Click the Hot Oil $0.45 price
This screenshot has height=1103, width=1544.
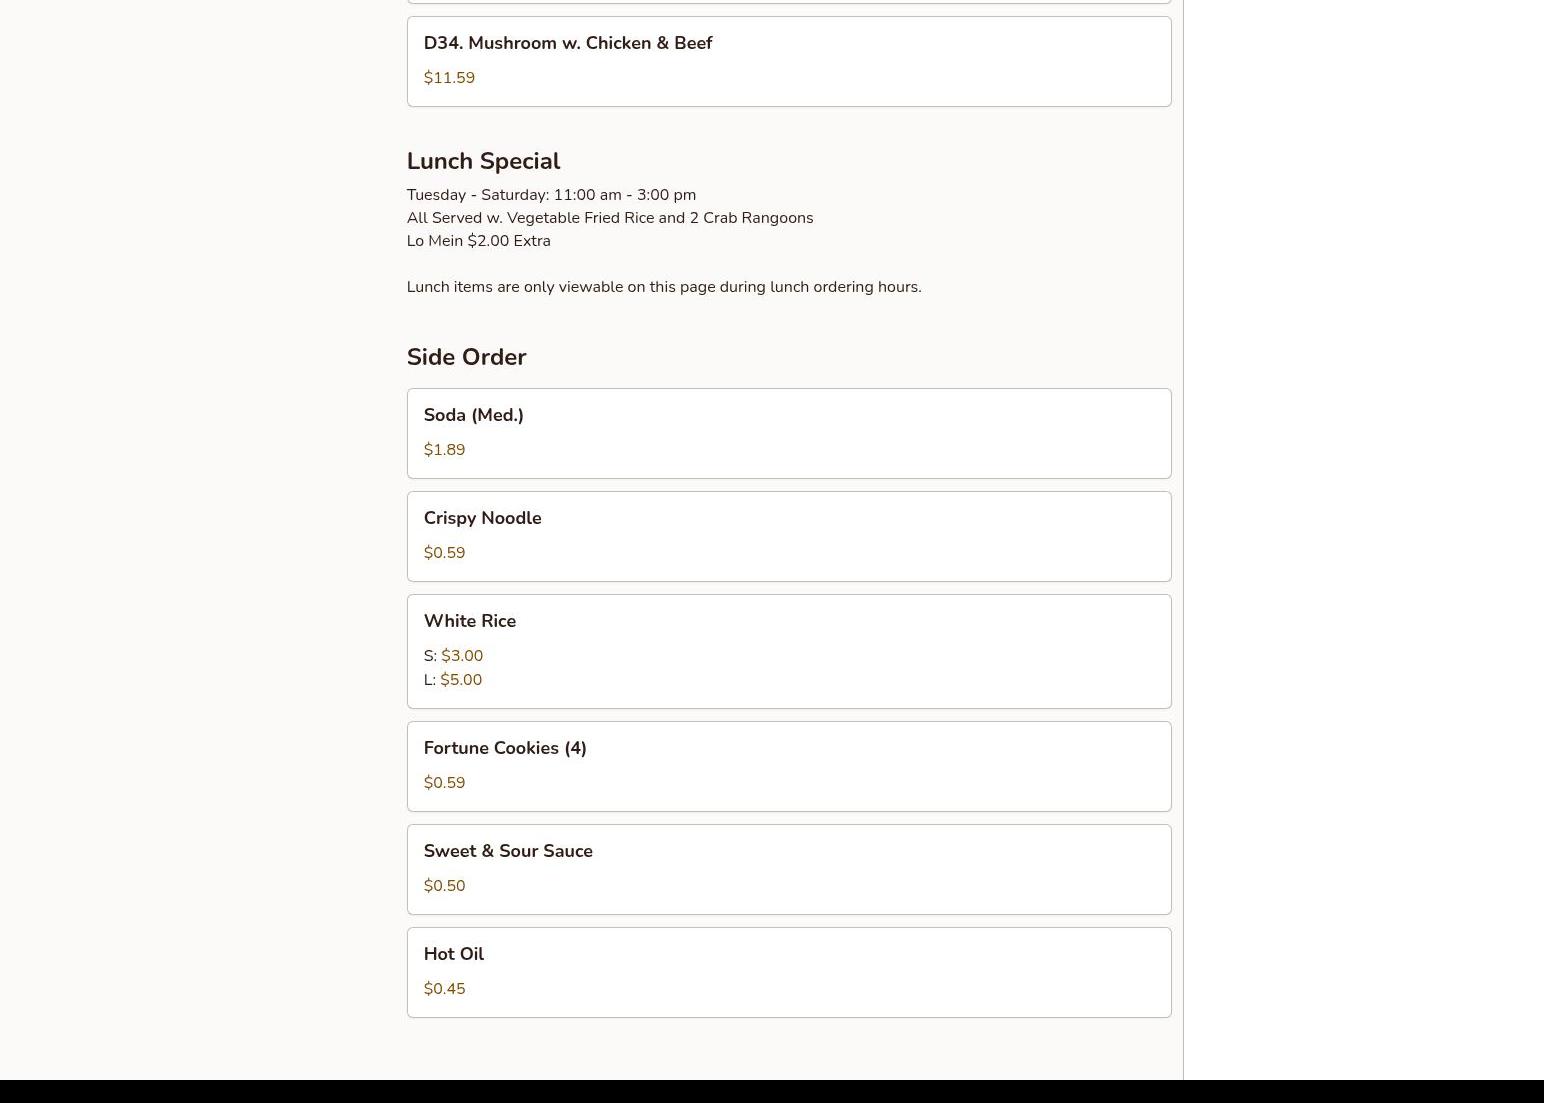[444, 989]
